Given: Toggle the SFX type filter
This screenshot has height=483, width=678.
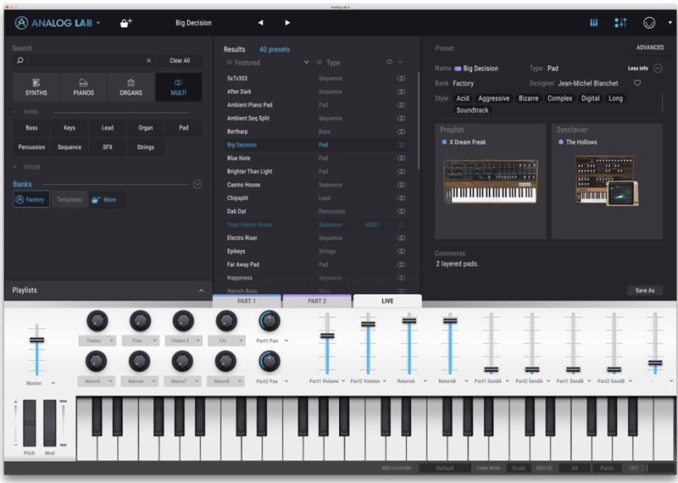Looking at the screenshot, I should coord(107,147).
